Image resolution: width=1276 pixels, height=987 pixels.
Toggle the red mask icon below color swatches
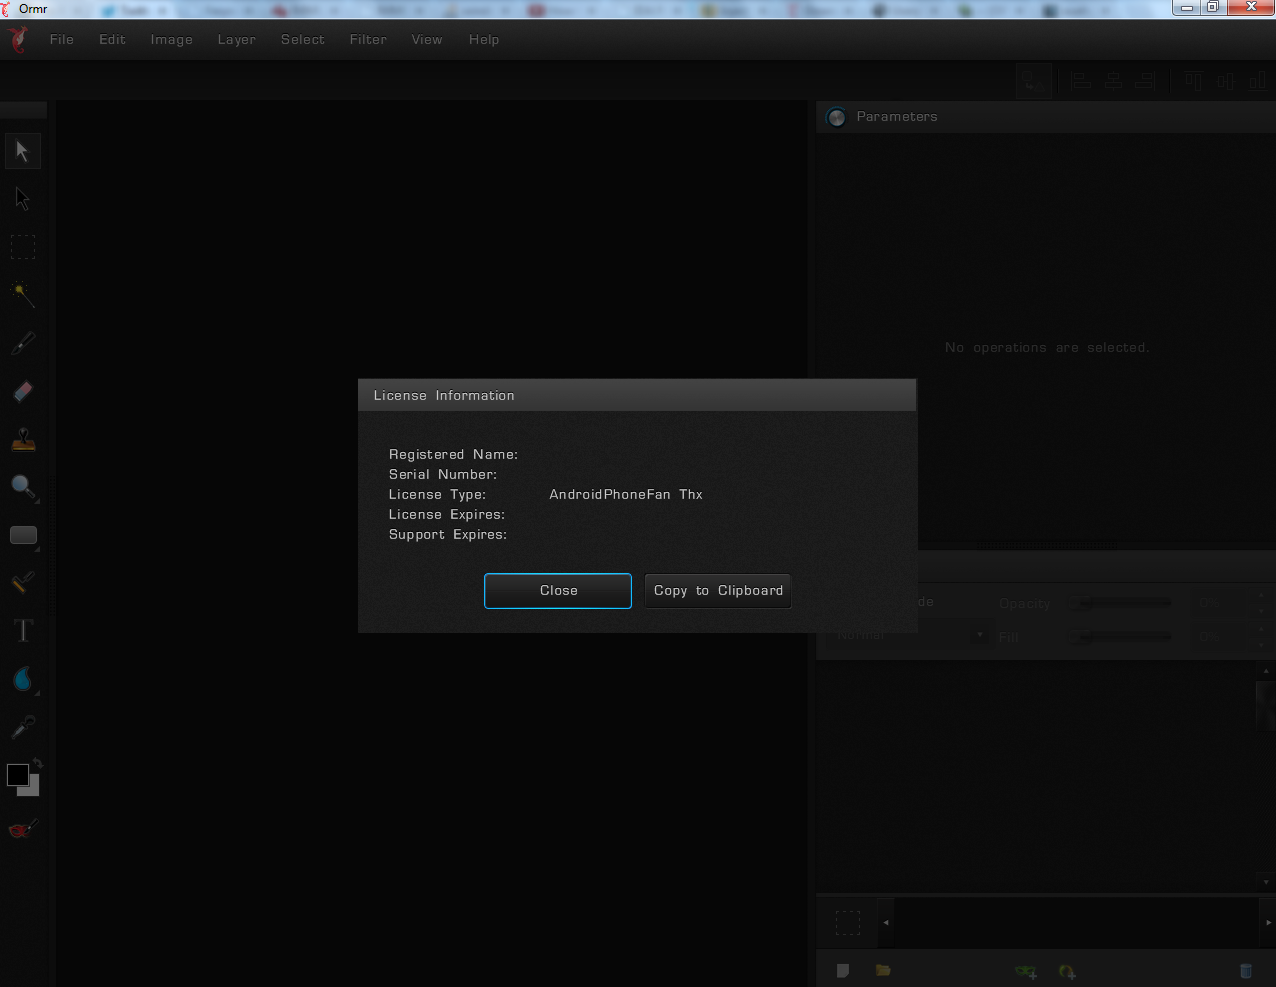coord(23,829)
